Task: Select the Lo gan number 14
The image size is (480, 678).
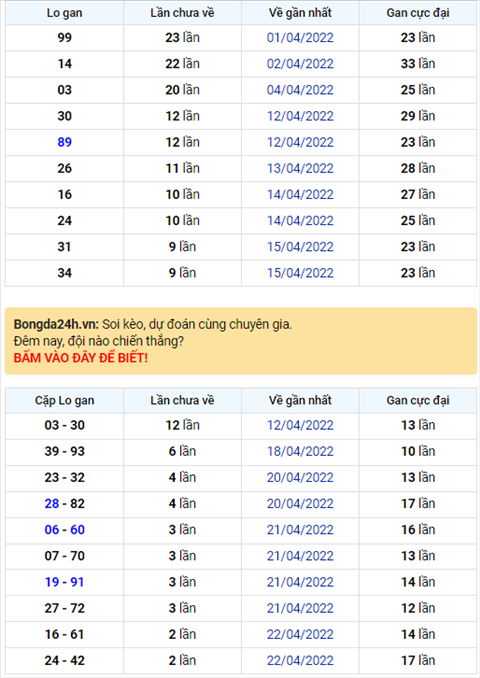Action: [64, 64]
